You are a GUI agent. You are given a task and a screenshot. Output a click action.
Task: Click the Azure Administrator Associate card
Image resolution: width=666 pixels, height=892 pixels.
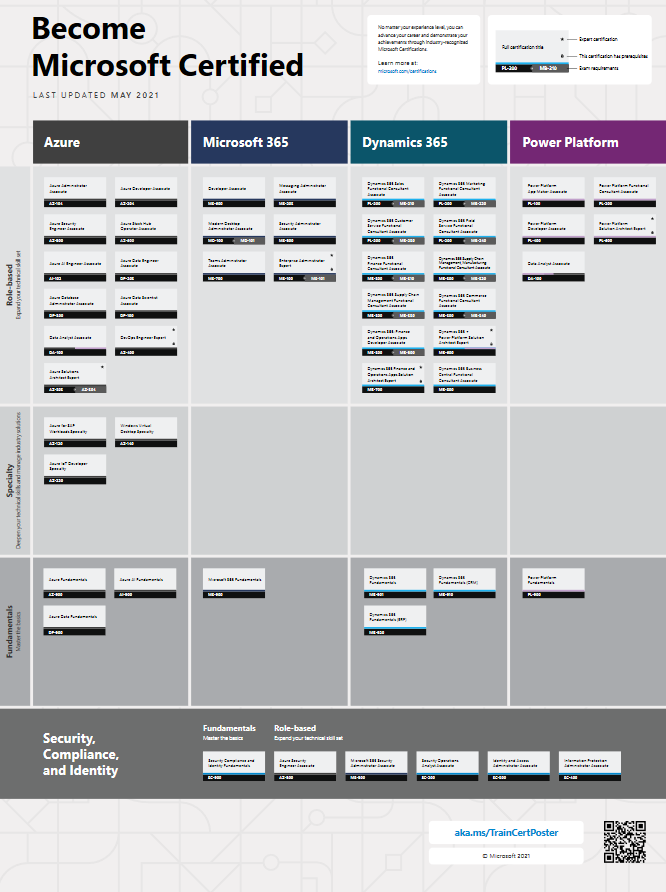[x=75, y=192]
